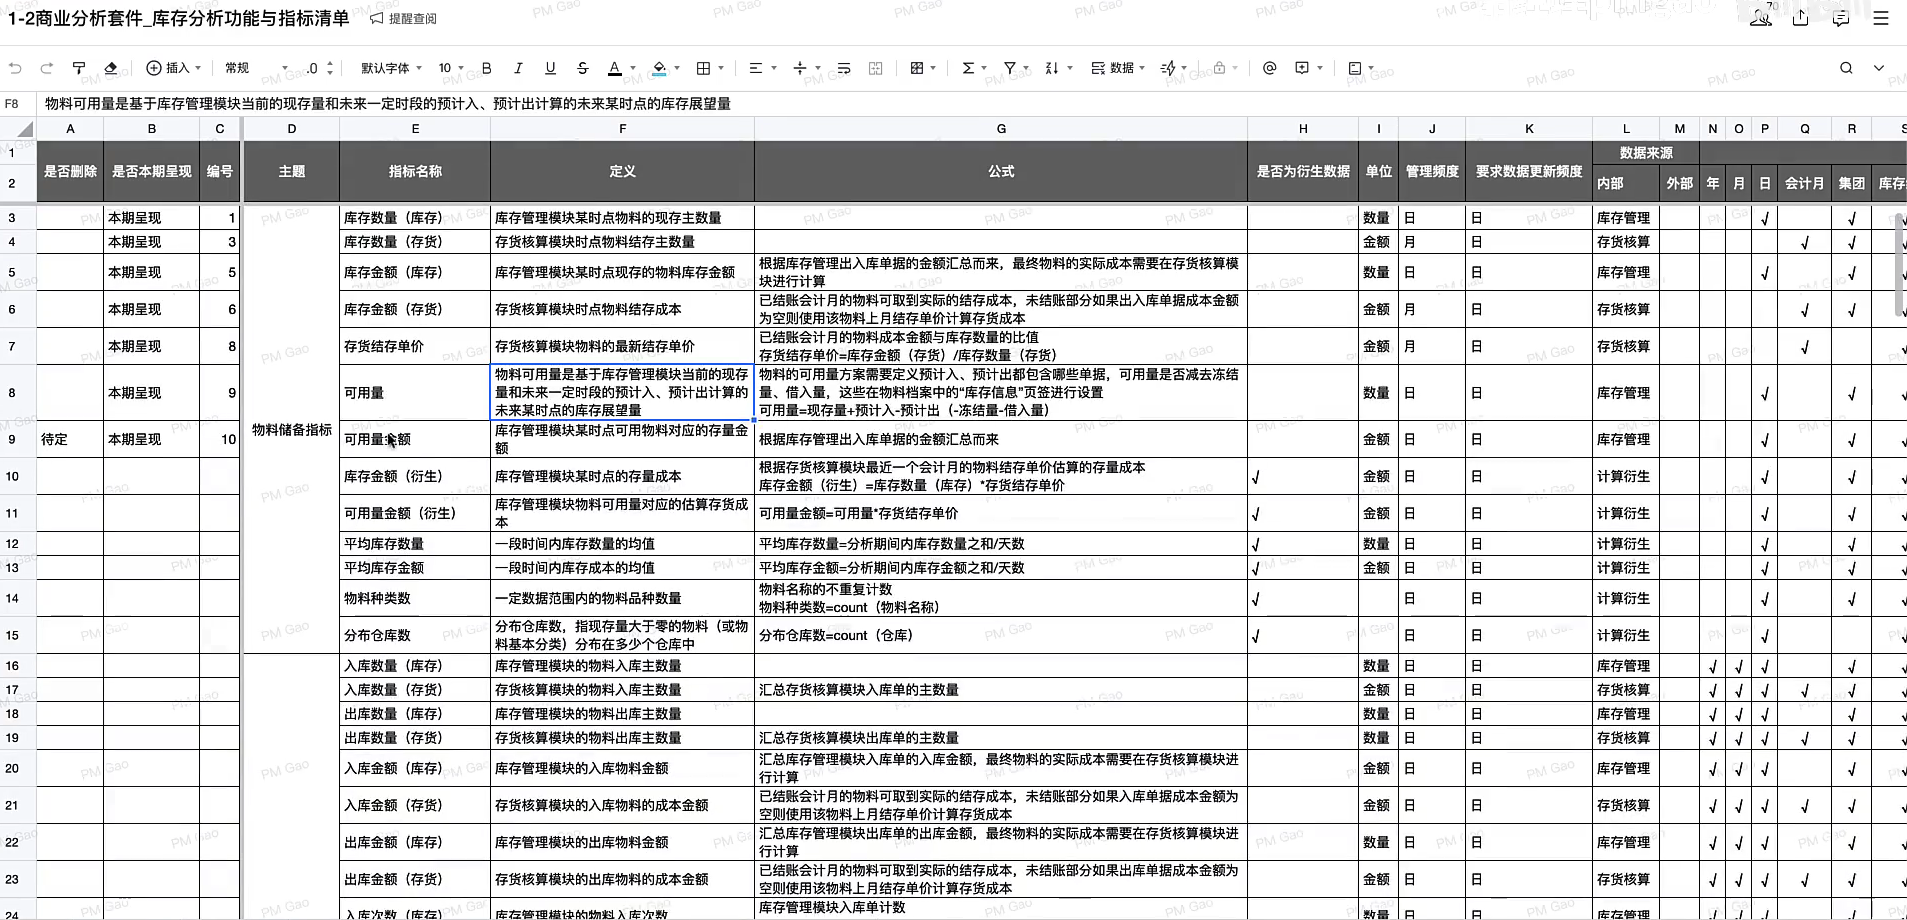Click the image insert icon in toolbar

(1355, 68)
